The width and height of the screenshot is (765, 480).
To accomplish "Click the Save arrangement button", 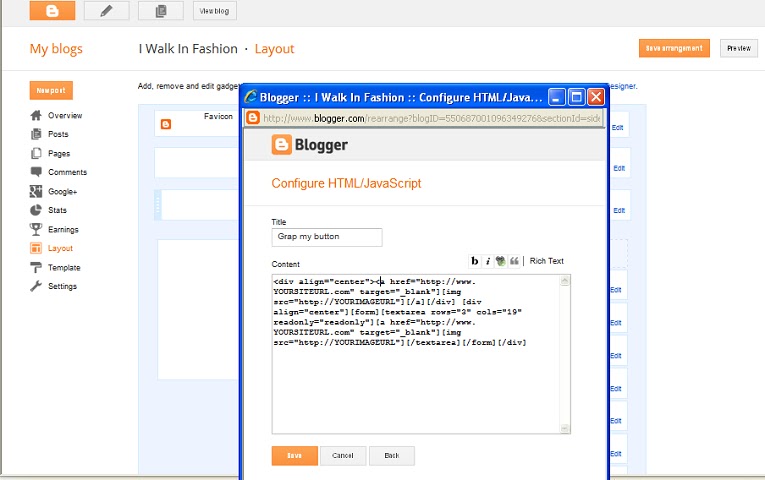I will 674,48.
